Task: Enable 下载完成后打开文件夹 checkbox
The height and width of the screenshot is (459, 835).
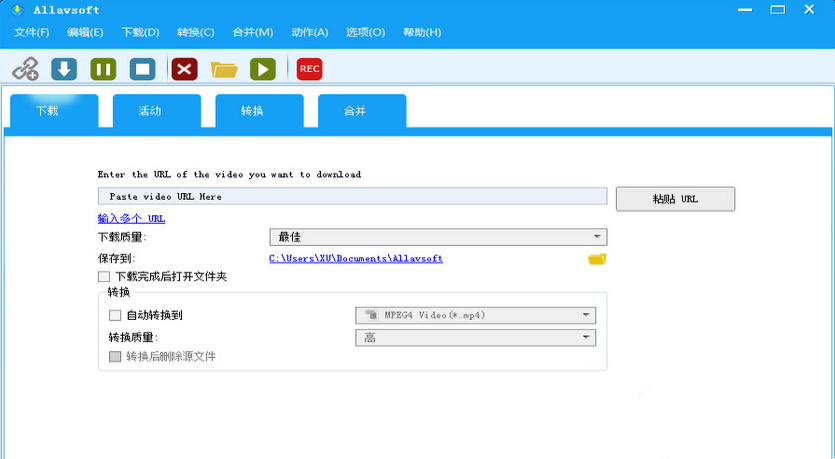Action: tap(104, 277)
